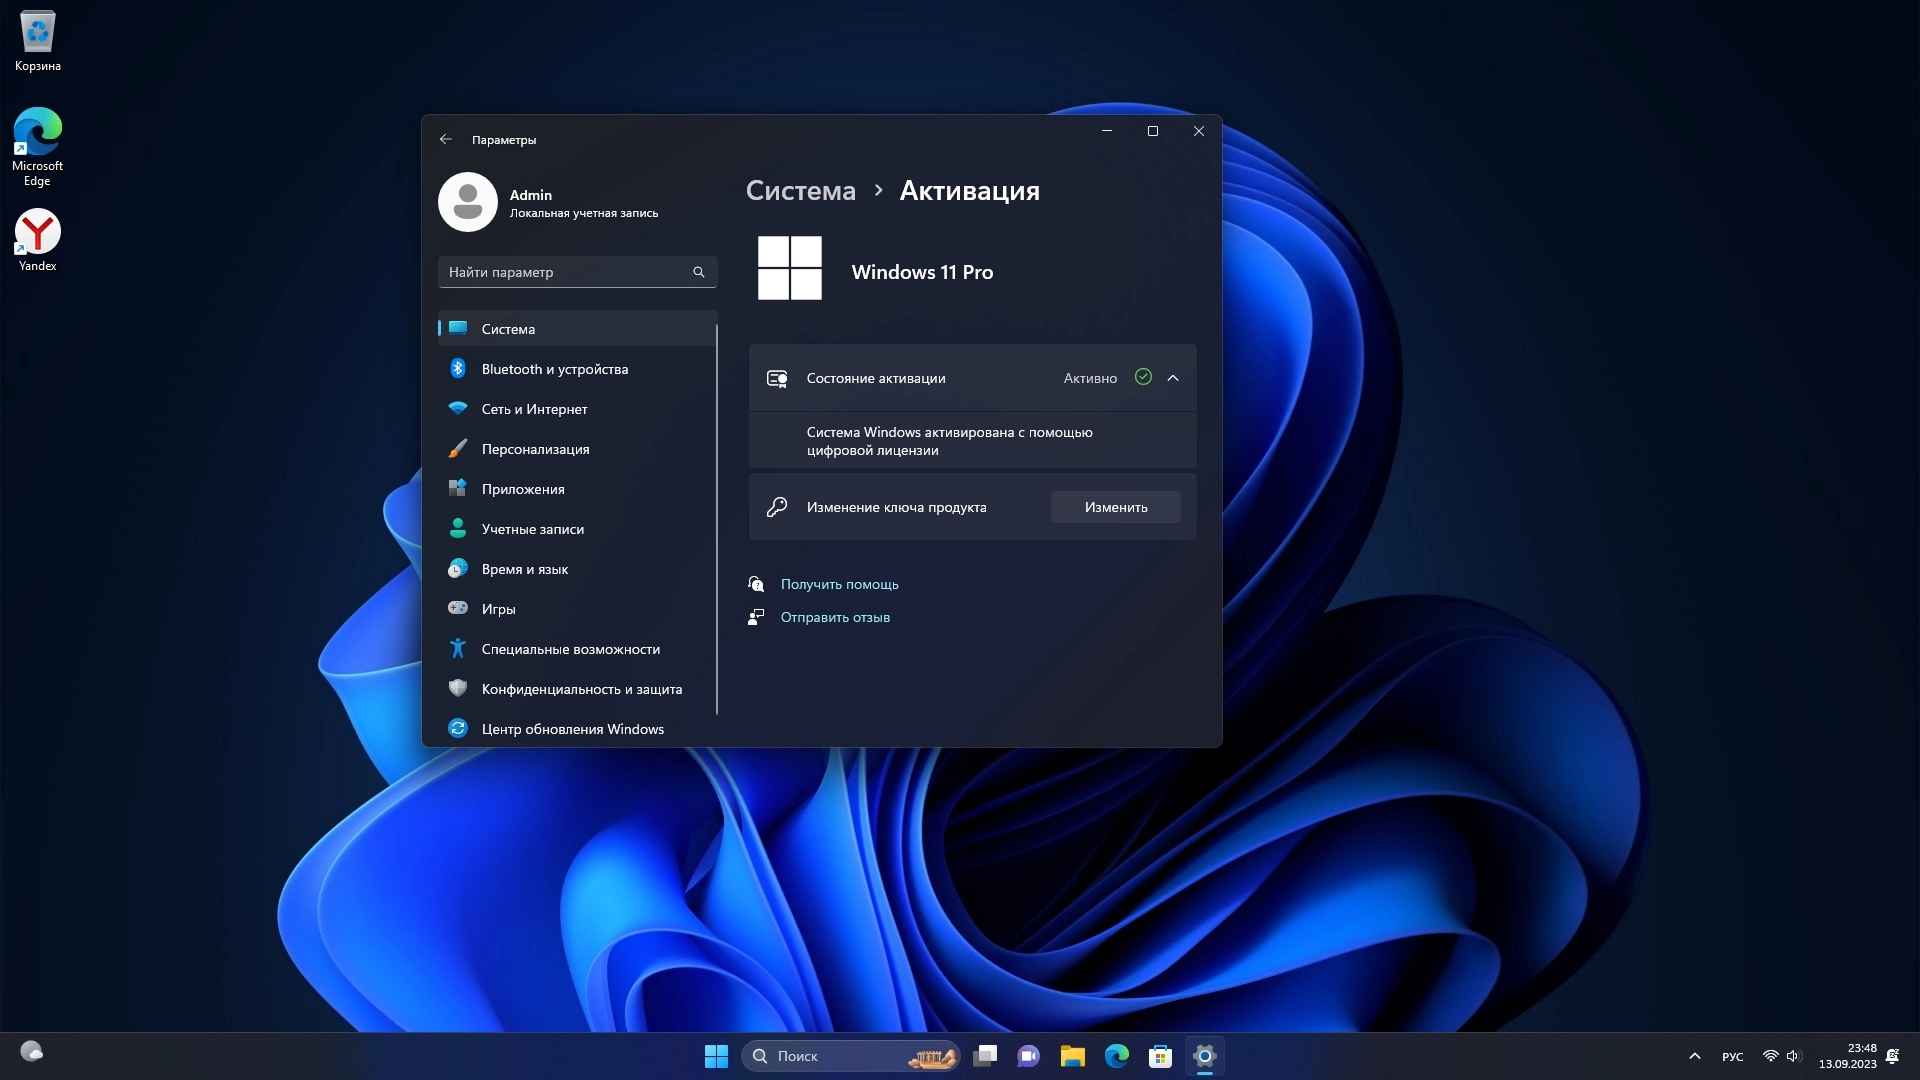
Task: Select Сеть и Интернет section
Action: point(534,409)
